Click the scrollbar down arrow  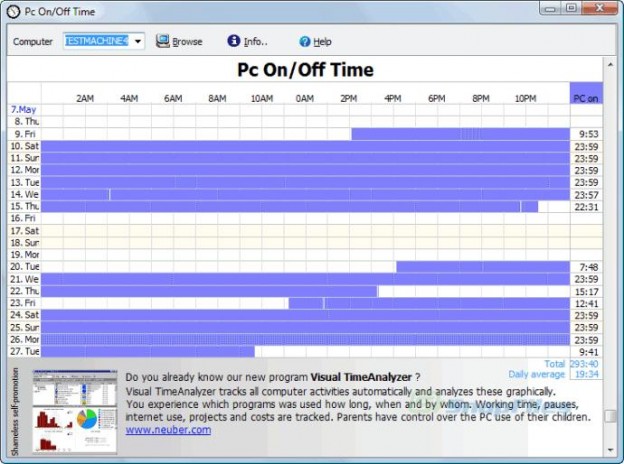610,450
